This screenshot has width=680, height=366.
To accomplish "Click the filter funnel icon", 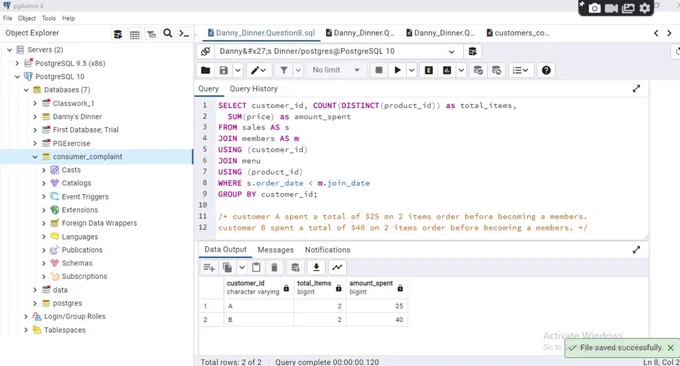I will click(284, 70).
